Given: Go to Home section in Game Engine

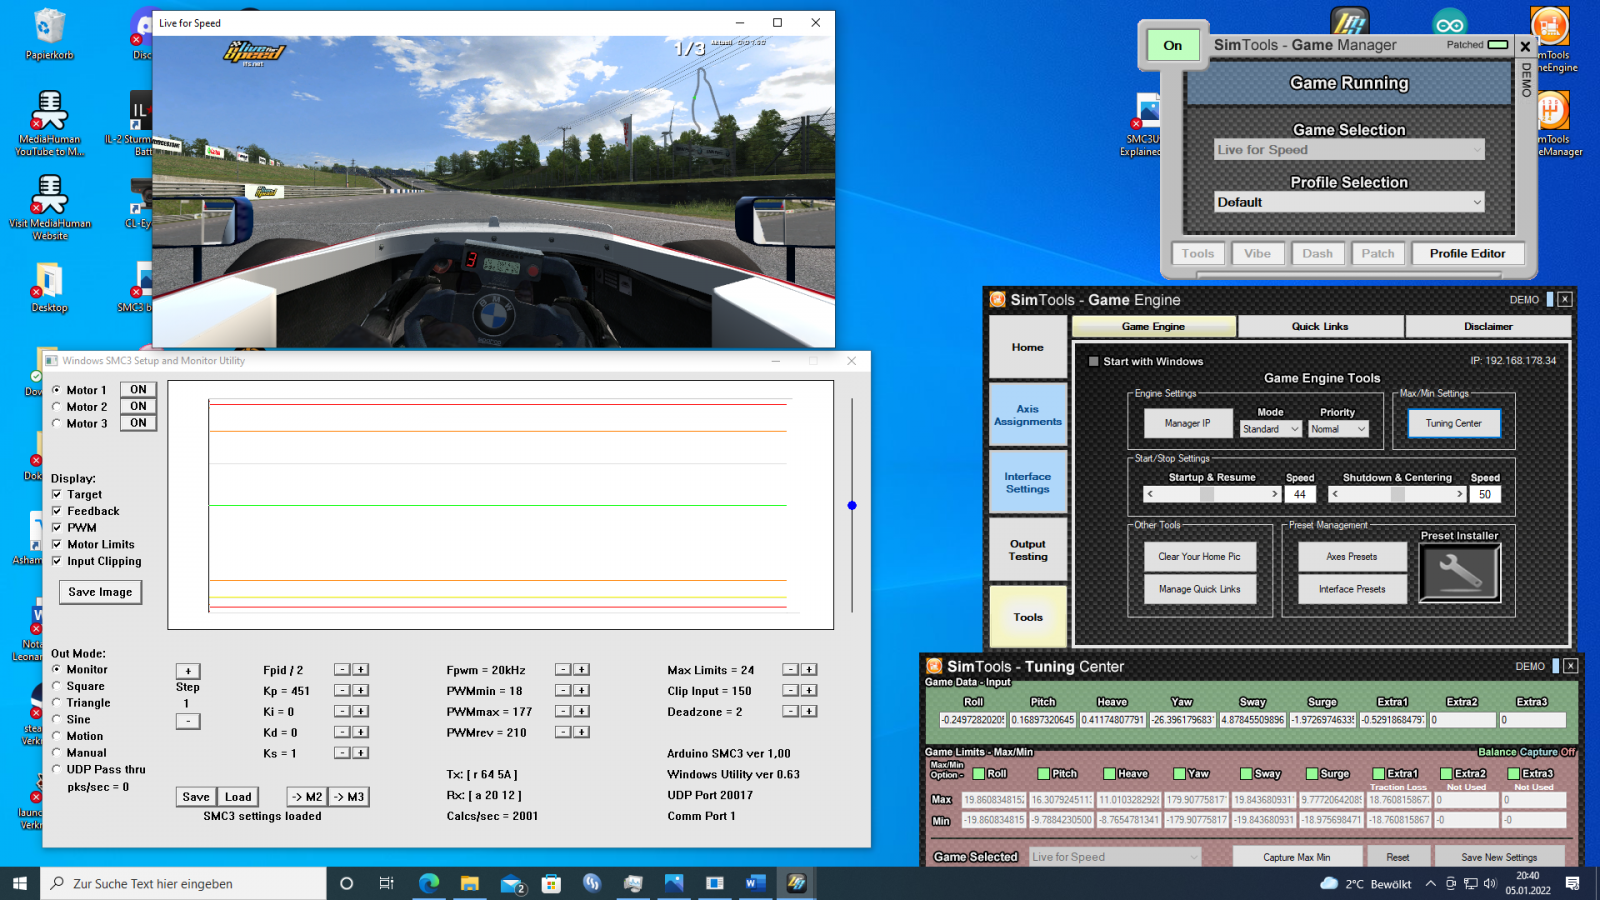Looking at the screenshot, I should pos(1028,348).
